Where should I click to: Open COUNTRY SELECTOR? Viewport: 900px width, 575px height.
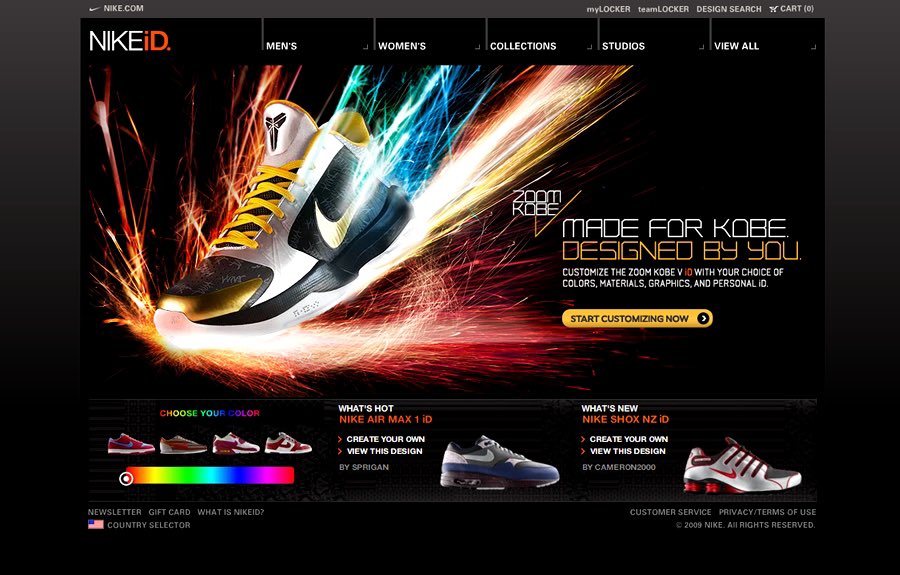149,525
